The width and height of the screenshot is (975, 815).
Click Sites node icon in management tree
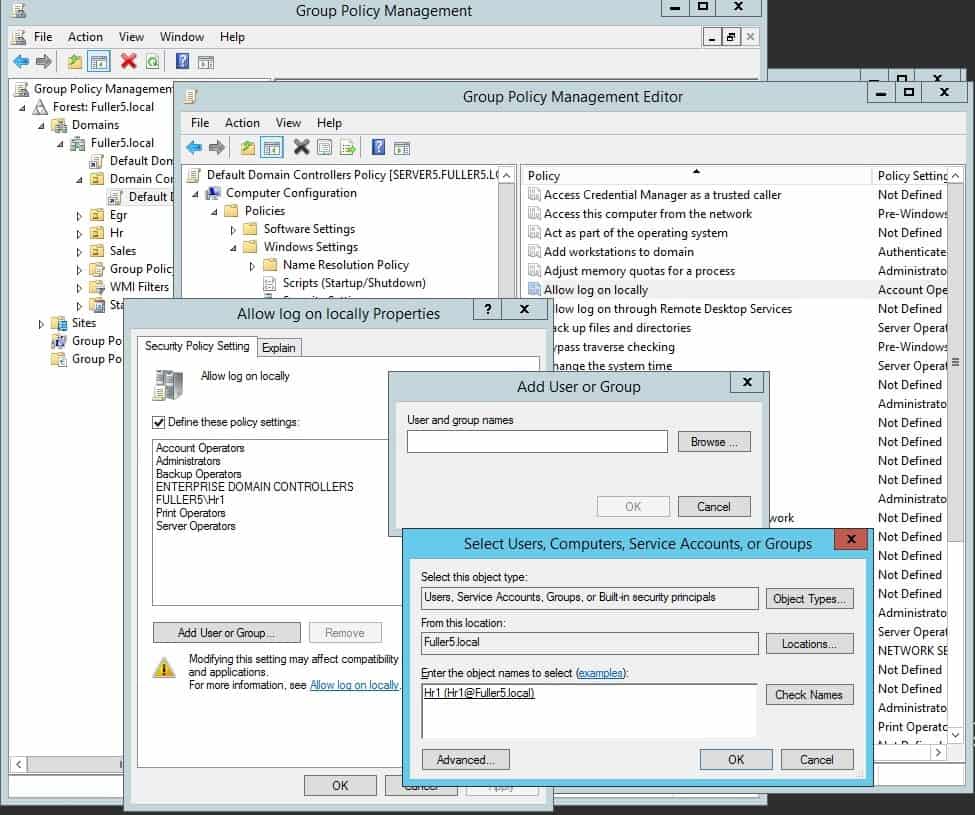click(59, 323)
